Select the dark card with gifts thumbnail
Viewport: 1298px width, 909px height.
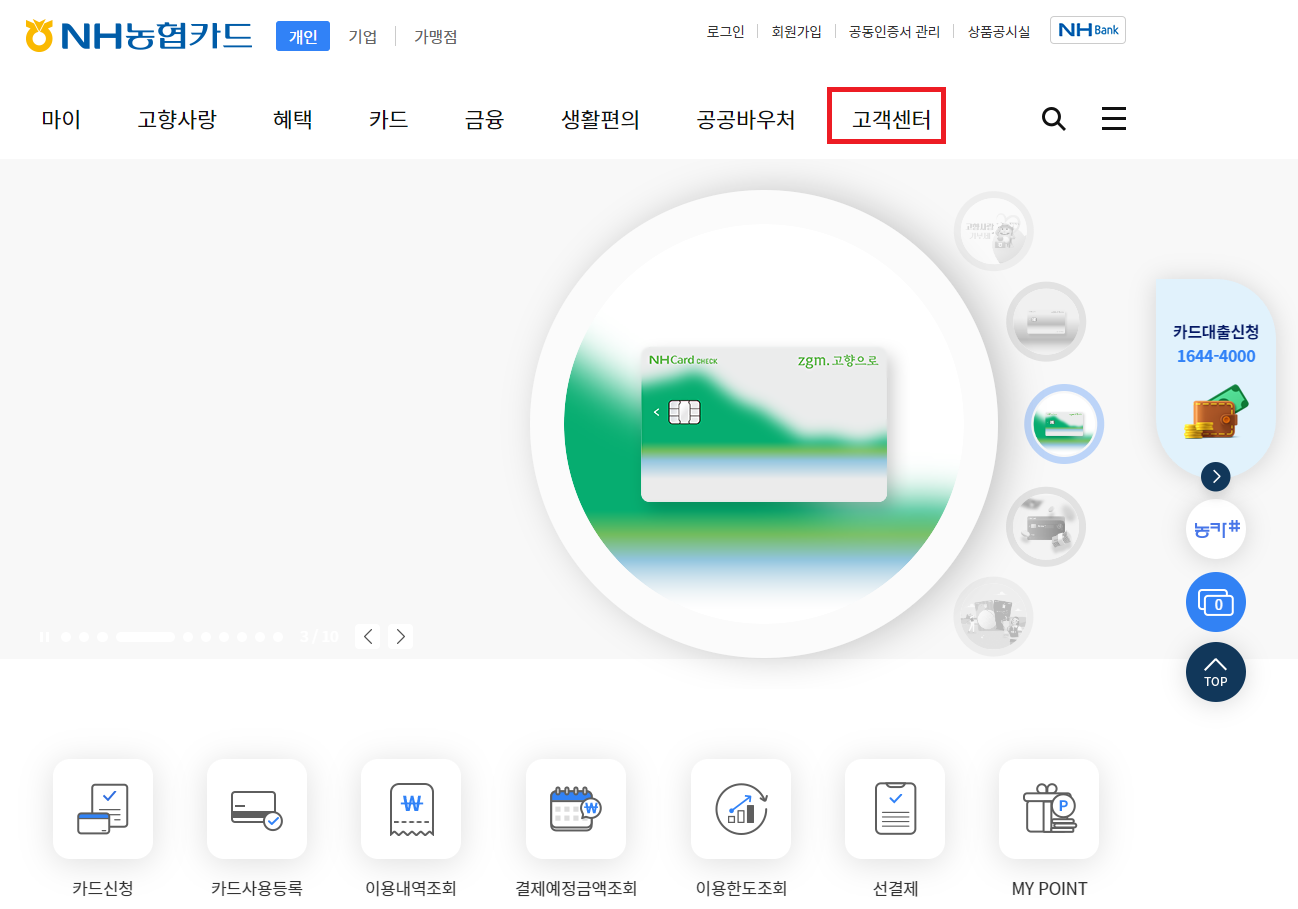click(1046, 526)
